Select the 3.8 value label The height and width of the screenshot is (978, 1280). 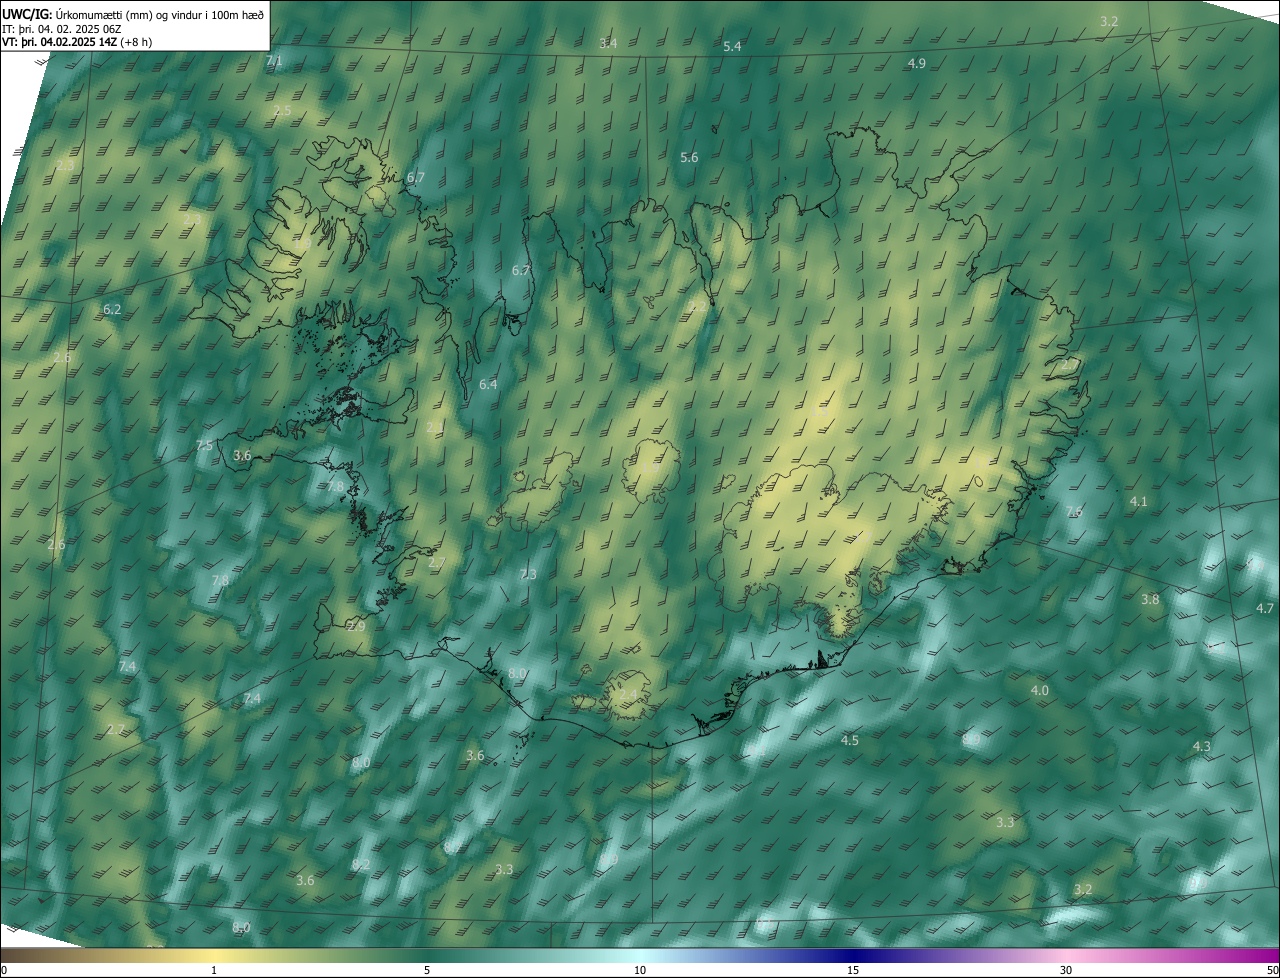[x=1150, y=599]
